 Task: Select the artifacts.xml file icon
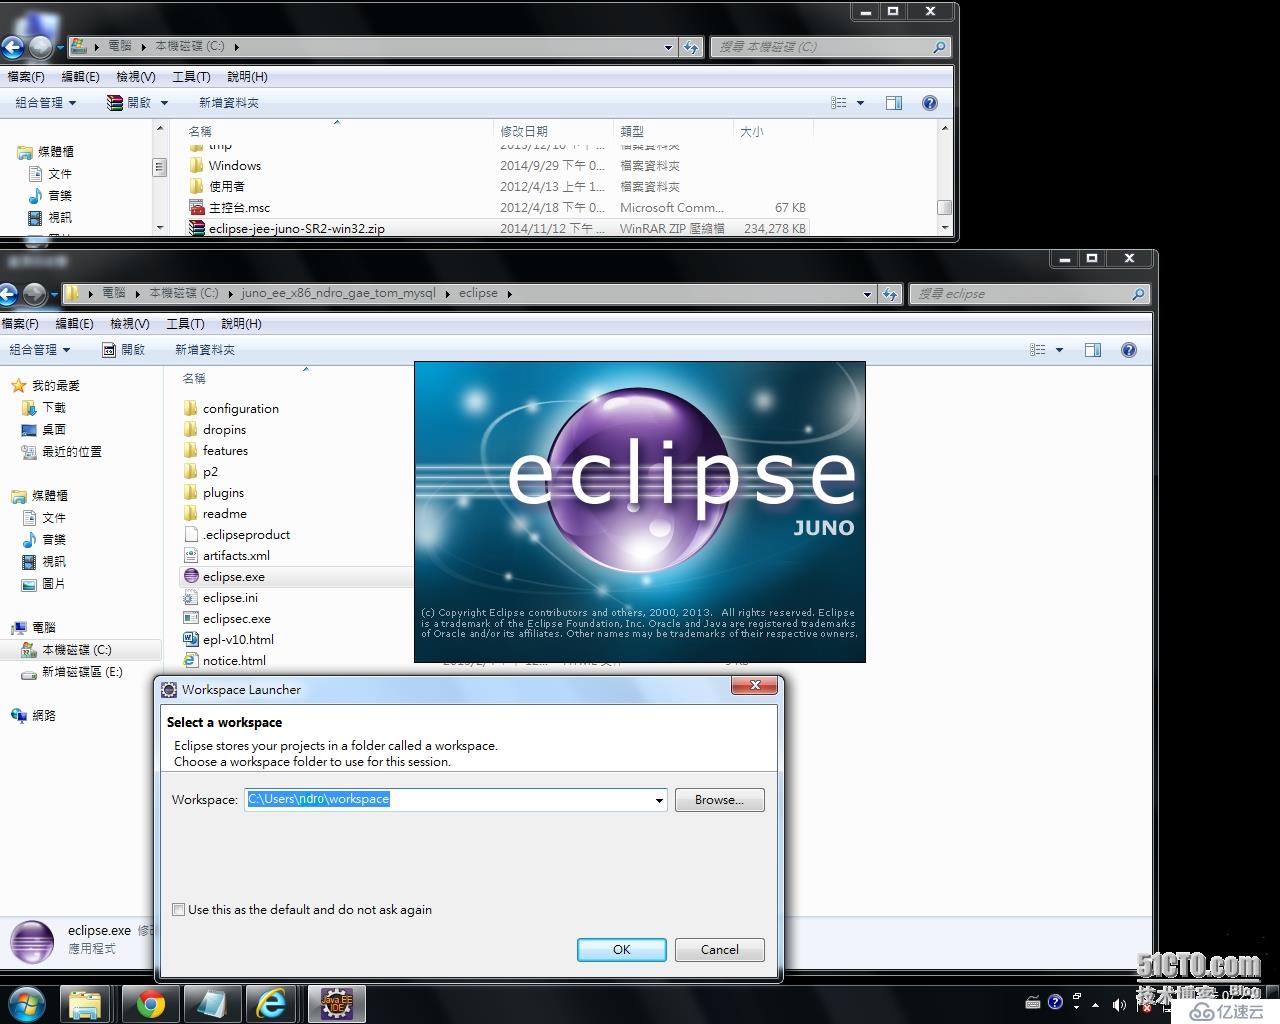191,556
